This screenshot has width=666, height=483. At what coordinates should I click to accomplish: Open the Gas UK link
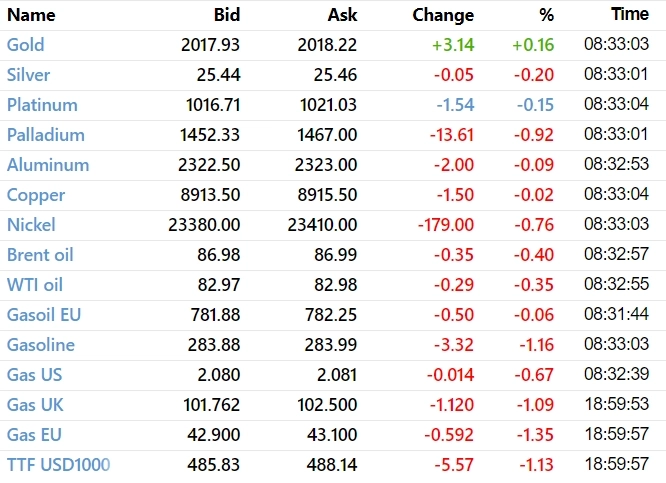34,405
